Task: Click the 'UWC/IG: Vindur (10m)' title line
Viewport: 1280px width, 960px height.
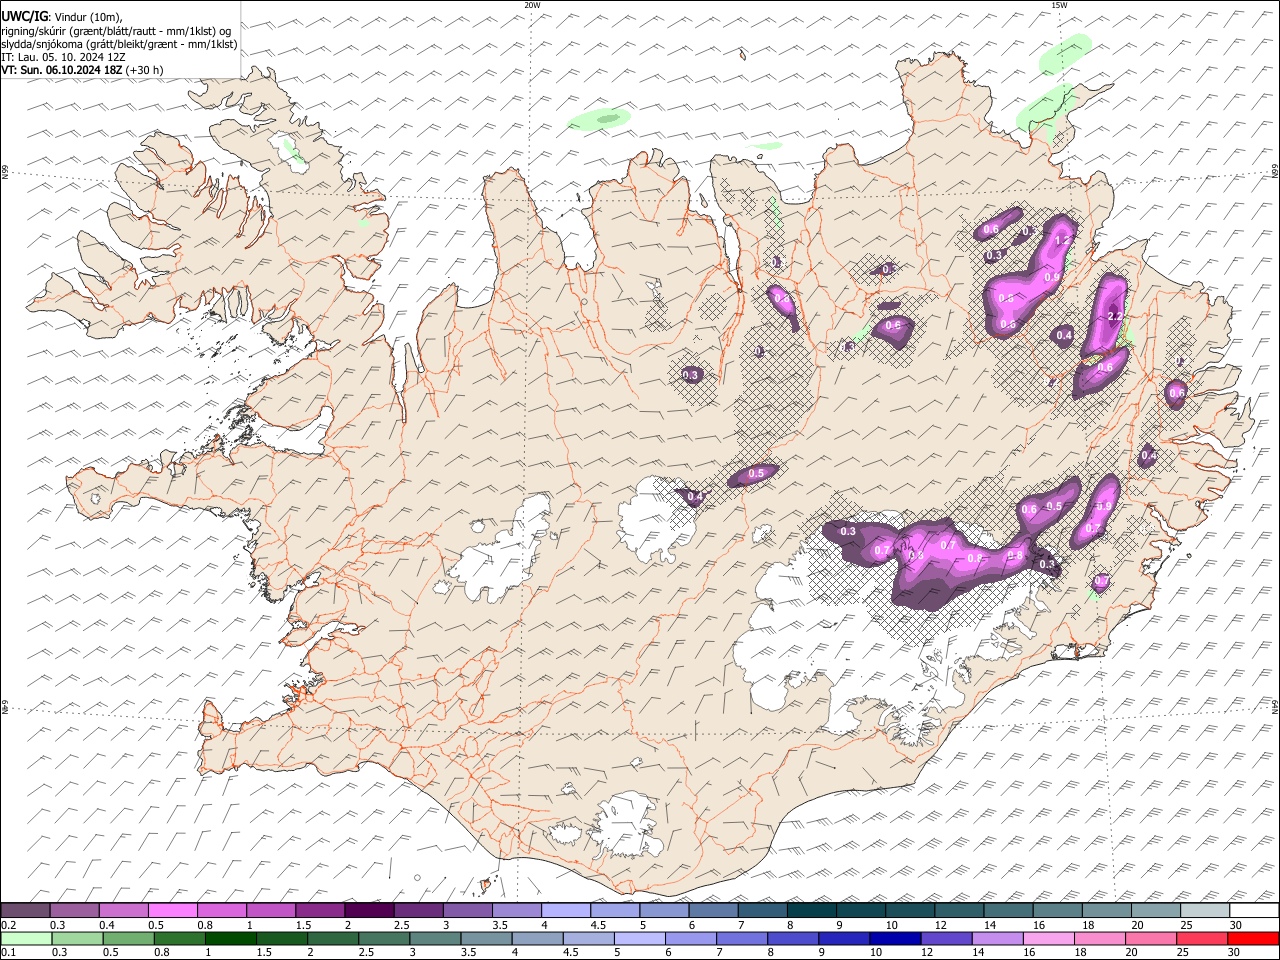Action: 62,18
